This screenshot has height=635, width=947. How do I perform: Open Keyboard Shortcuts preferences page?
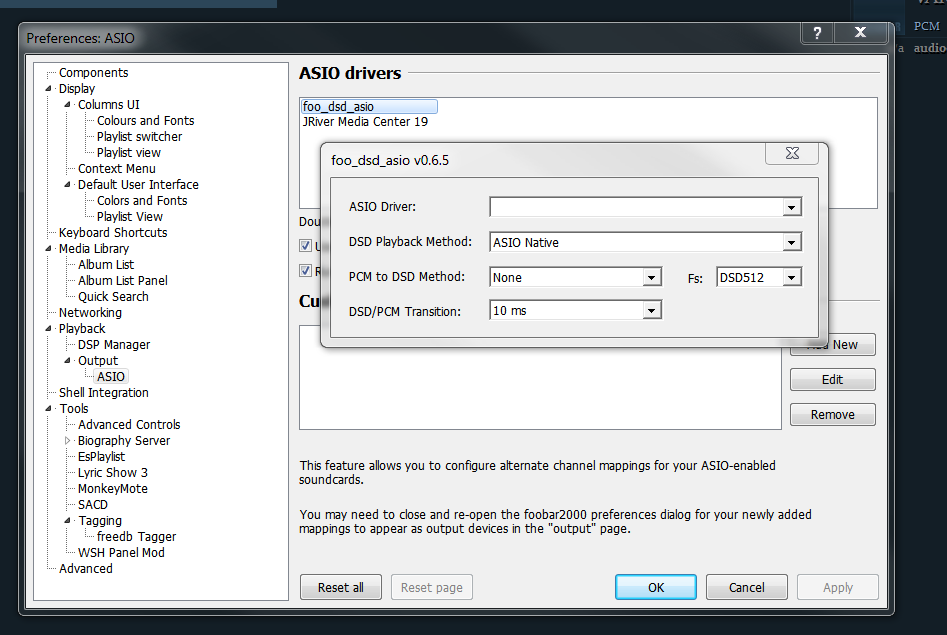click(113, 233)
